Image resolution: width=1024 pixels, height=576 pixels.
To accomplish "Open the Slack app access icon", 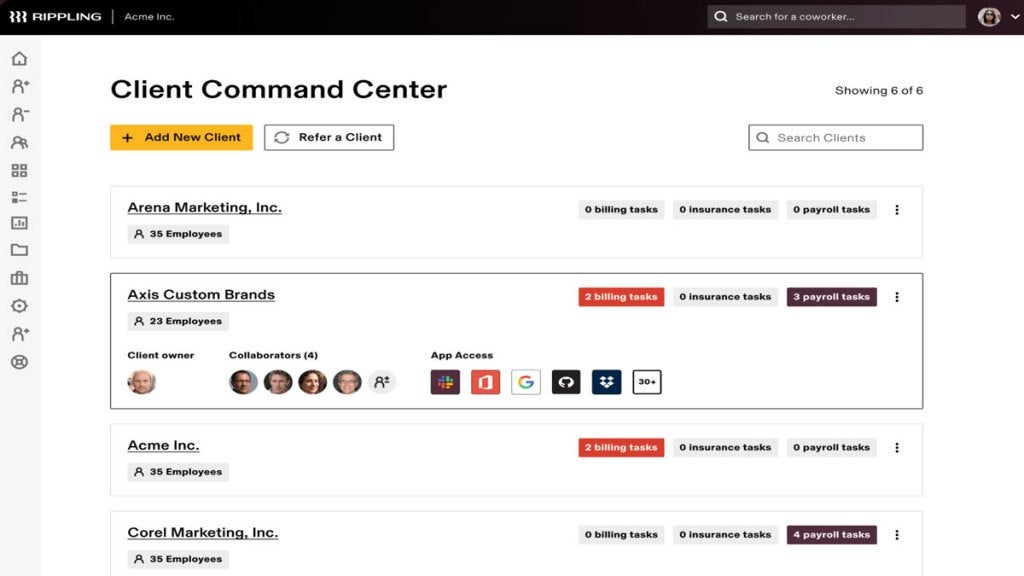I will 445,382.
